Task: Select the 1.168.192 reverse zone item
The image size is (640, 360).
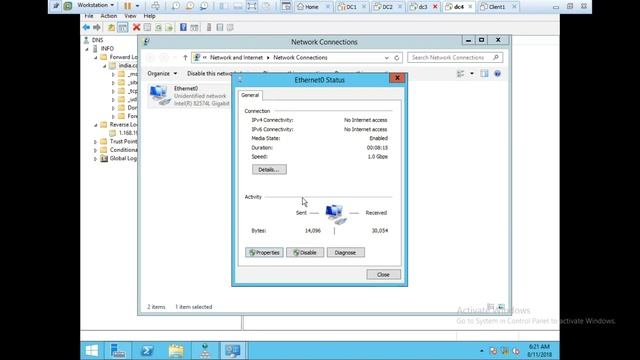Action: click(x=124, y=133)
